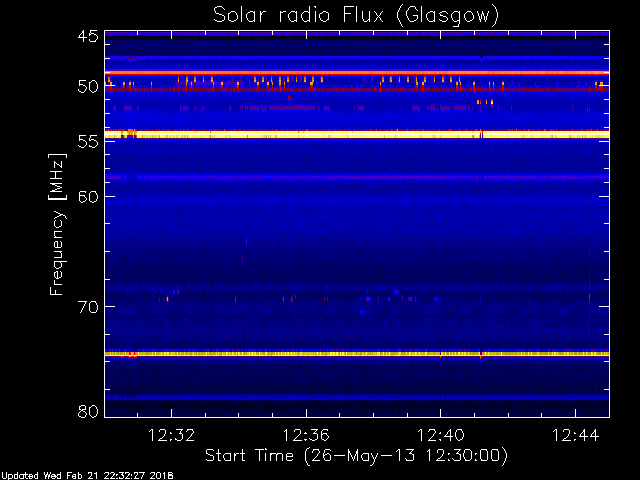The height and width of the screenshot is (480, 640).
Task: Click the 12:32 time label
Action: click(171, 435)
